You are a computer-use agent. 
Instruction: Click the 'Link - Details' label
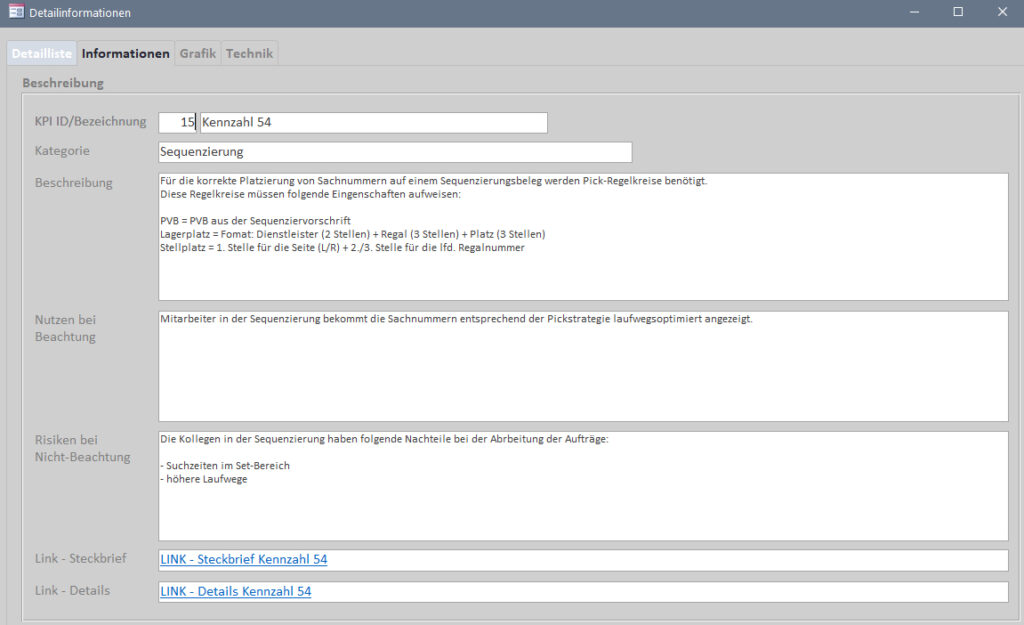tap(72, 590)
